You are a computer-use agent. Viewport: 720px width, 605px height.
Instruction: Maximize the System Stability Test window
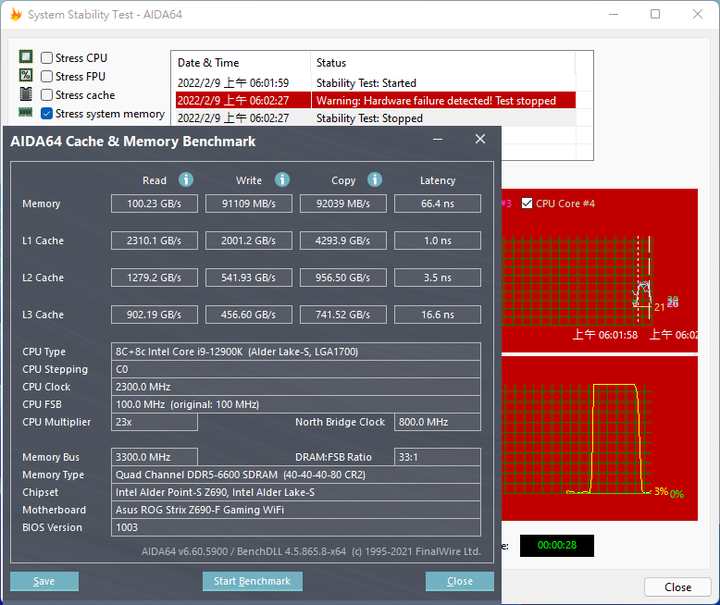pyautogui.click(x=655, y=14)
